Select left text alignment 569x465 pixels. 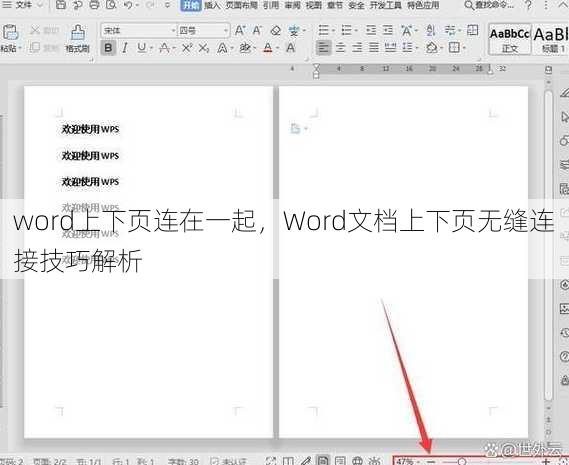coord(323,48)
